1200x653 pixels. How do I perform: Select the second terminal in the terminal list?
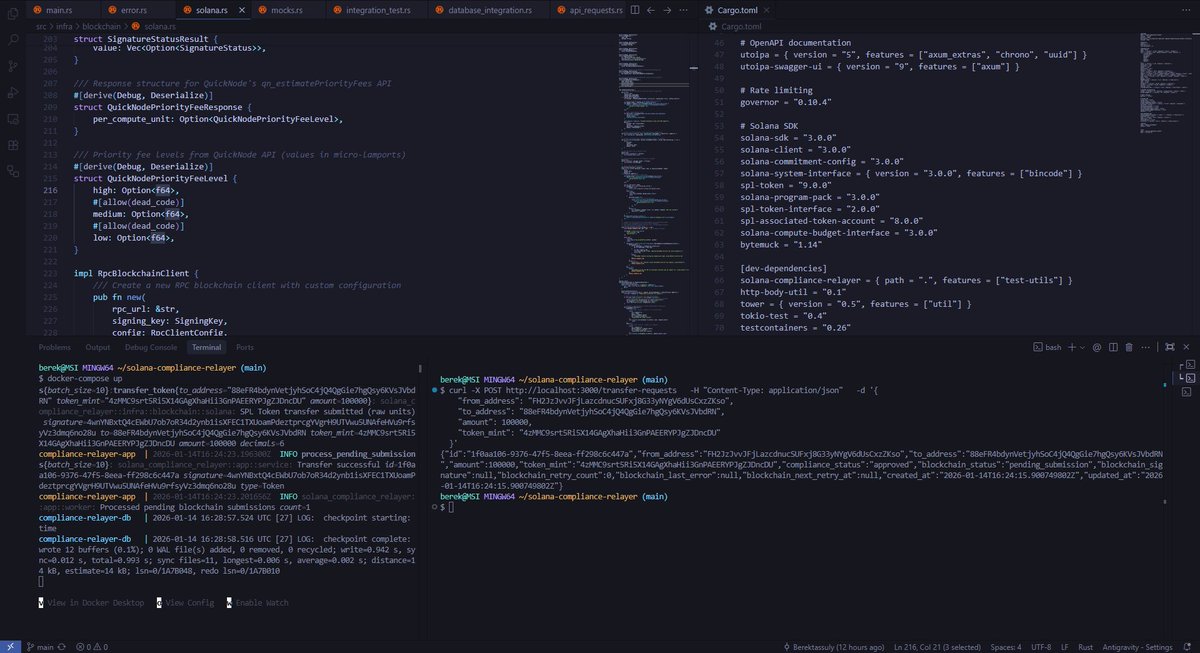[x=1189, y=377]
